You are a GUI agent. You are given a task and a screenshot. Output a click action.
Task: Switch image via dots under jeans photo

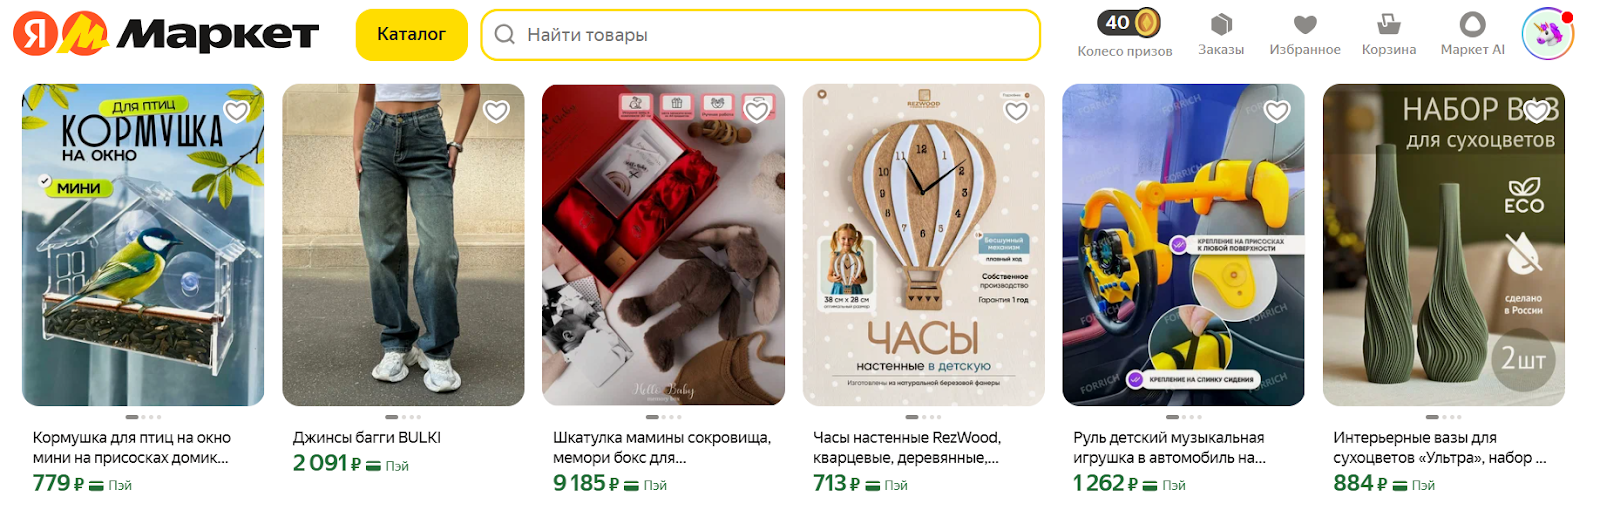pos(403,417)
